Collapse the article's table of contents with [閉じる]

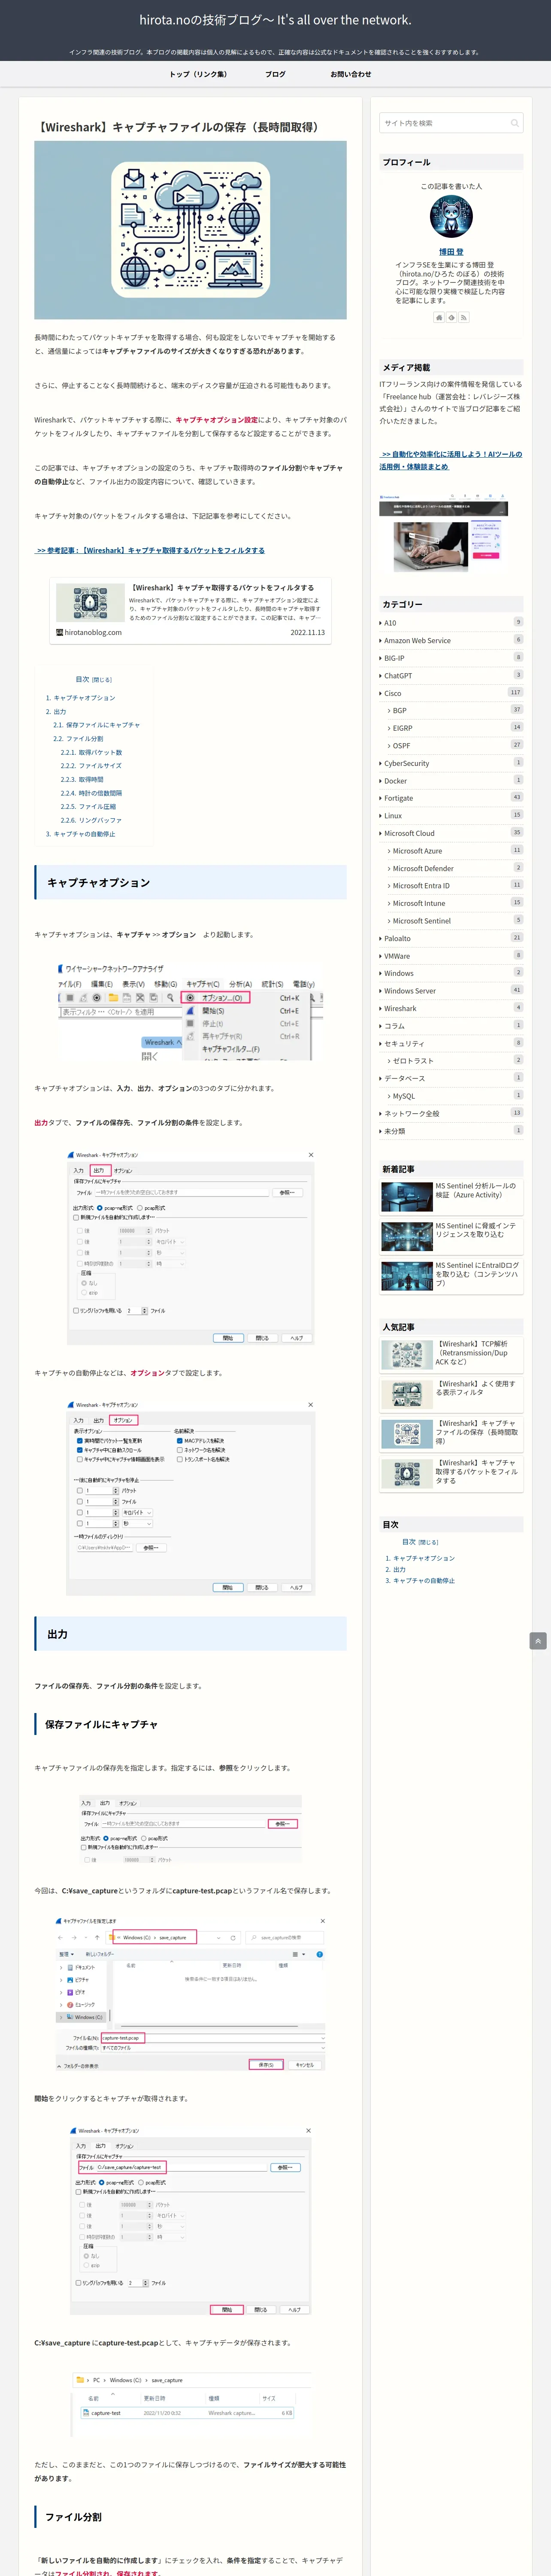[x=102, y=679]
